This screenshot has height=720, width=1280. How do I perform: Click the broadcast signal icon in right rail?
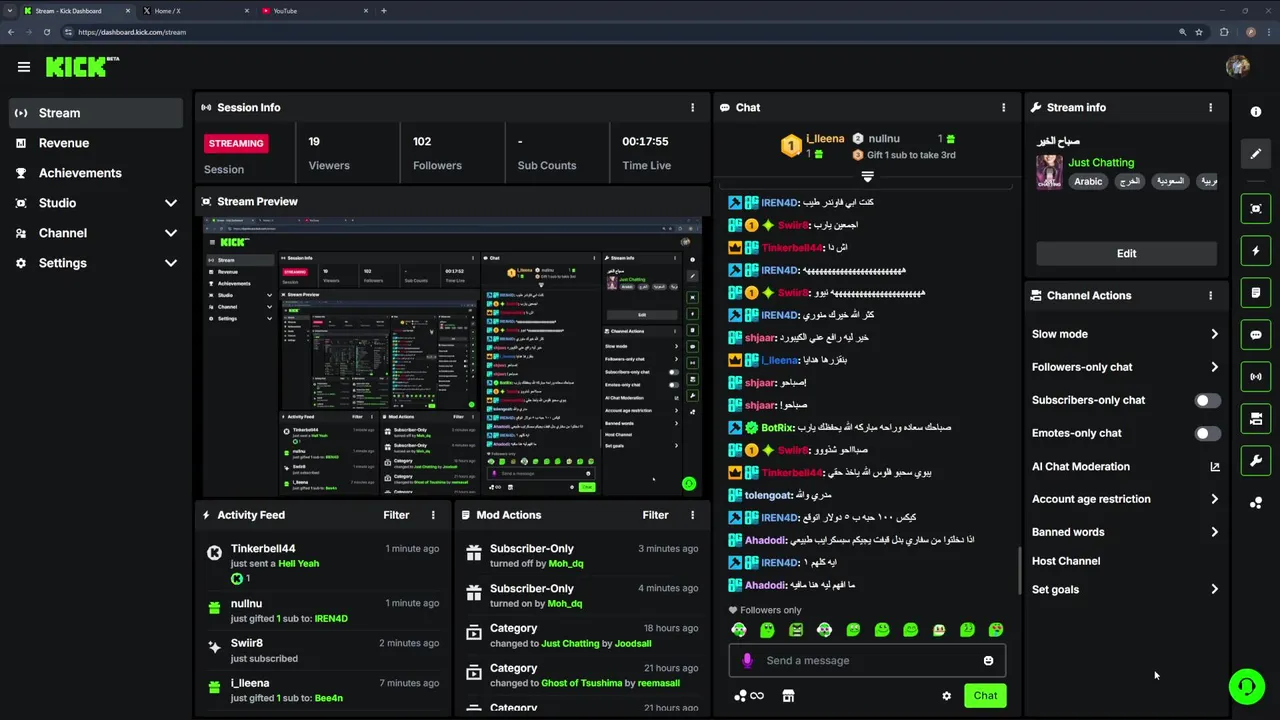pyautogui.click(x=1256, y=377)
